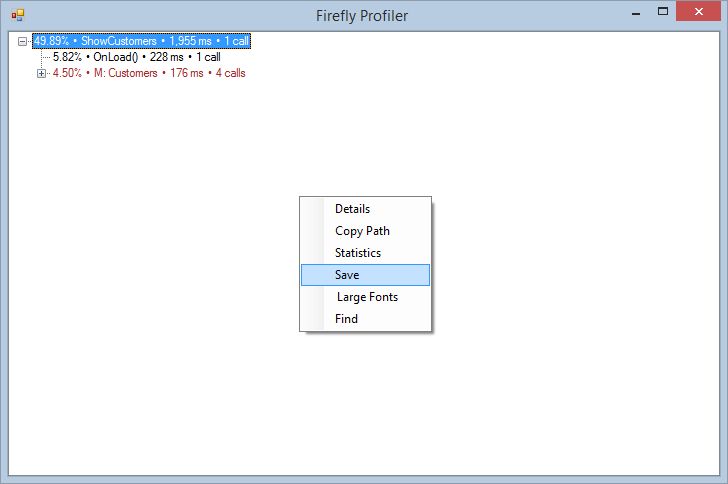
Task: Minimize the Firefly Profiler window
Action: [636, 13]
